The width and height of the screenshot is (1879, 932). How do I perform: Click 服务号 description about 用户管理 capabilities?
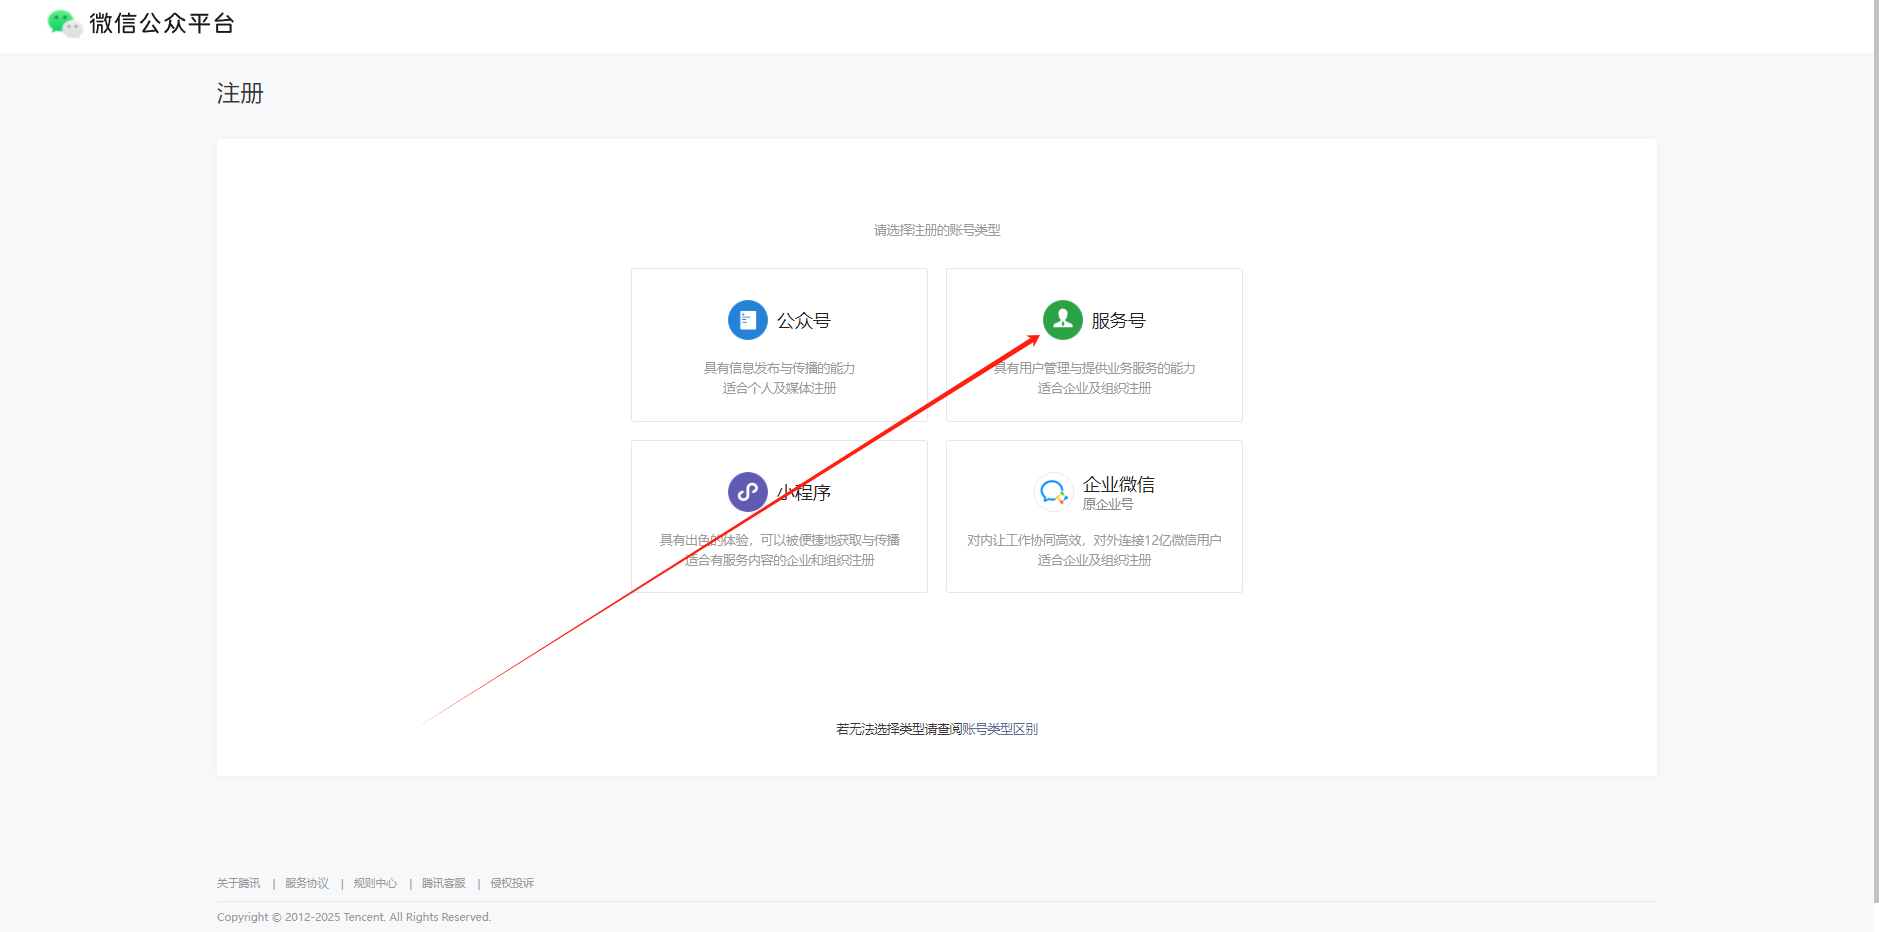1094,368
